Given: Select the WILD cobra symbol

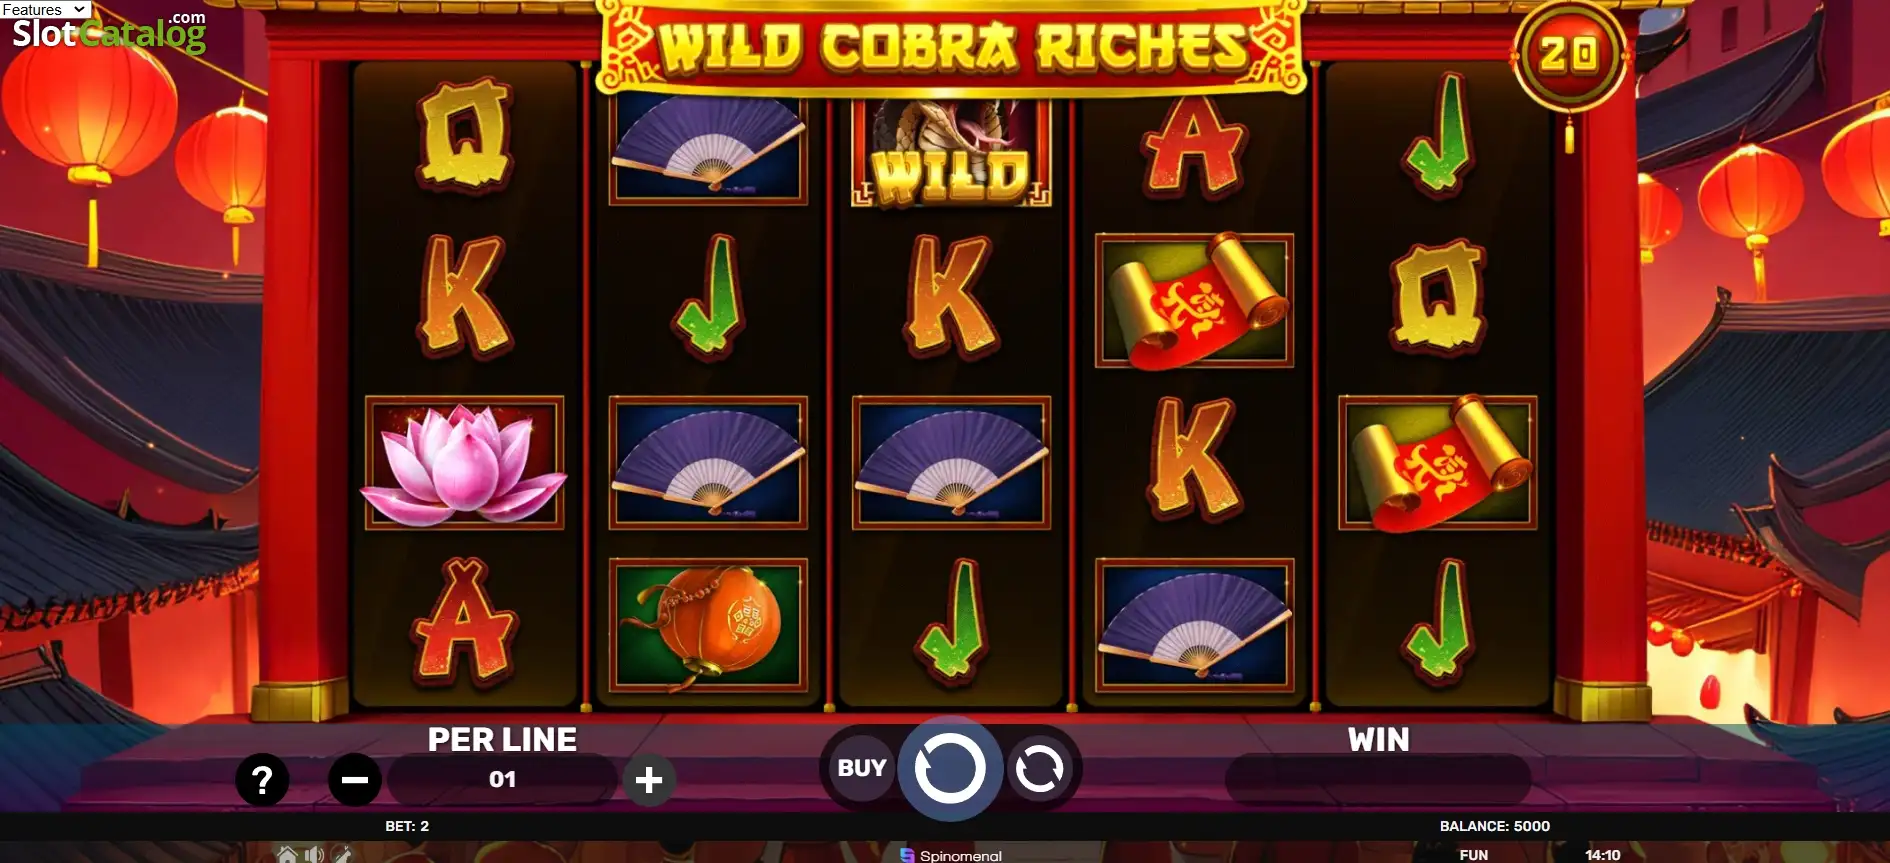Looking at the screenshot, I should pyautogui.click(x=950, y=150).
